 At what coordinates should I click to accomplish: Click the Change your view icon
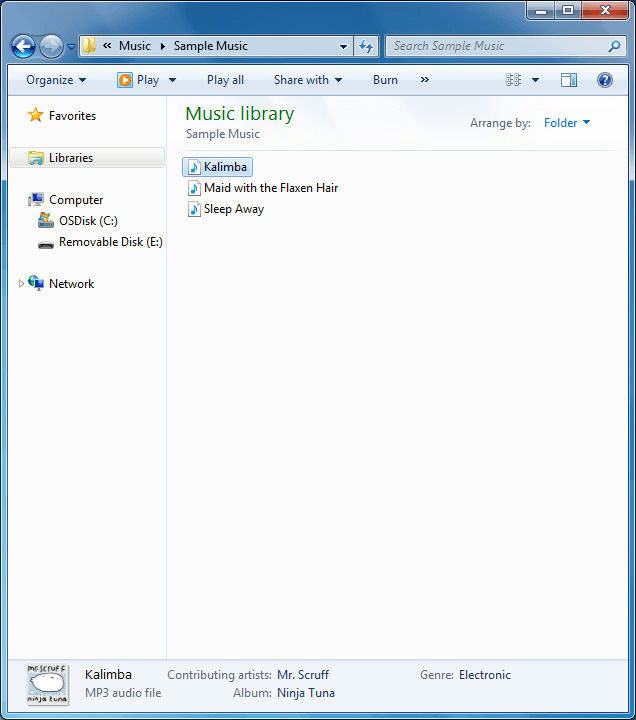point(514,80)
